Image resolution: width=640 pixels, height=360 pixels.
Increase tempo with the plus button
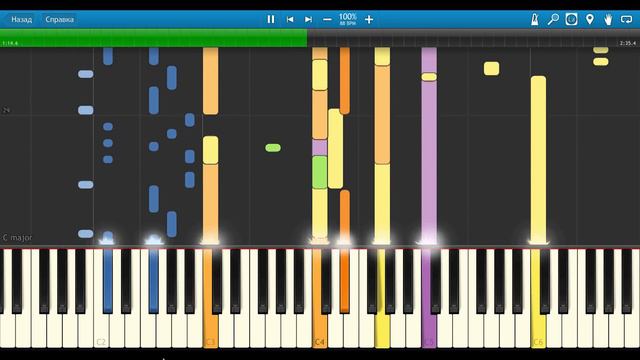click(x=369, y=19)
